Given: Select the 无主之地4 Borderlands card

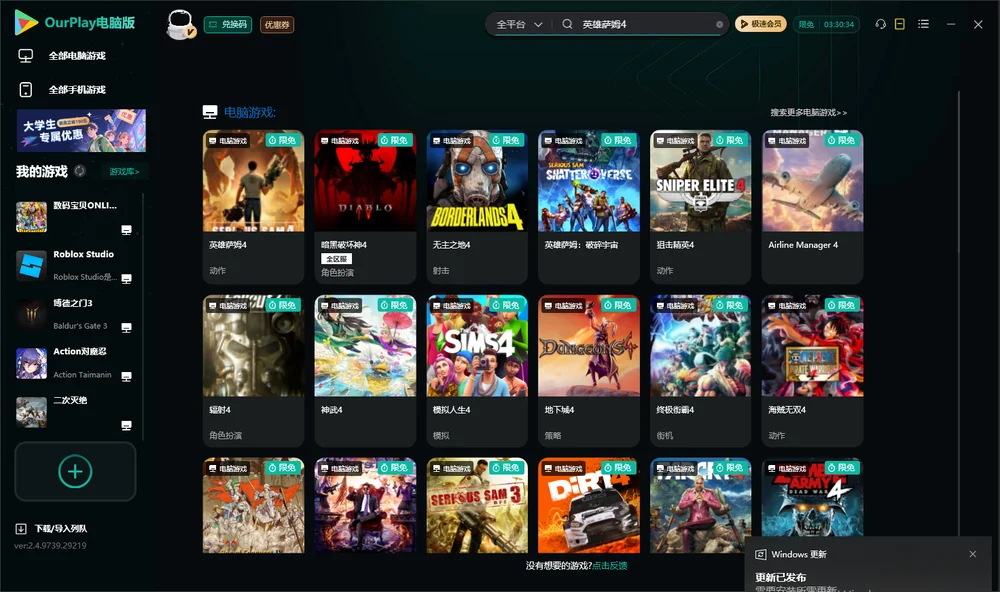Looking at the screenshot, I should tap(477, 207).
